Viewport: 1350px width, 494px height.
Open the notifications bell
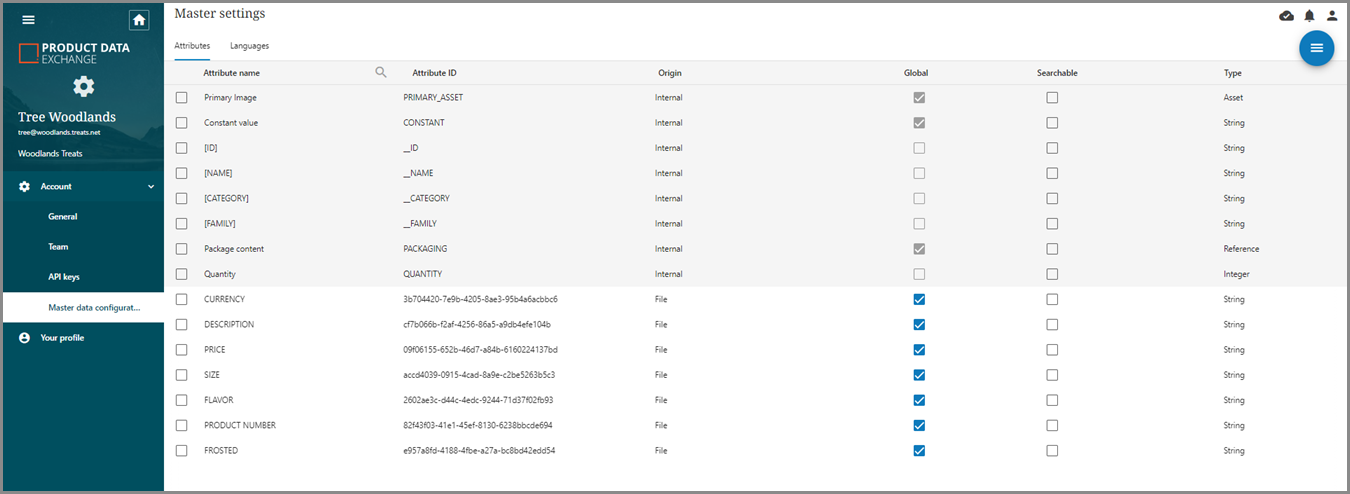1309,16
